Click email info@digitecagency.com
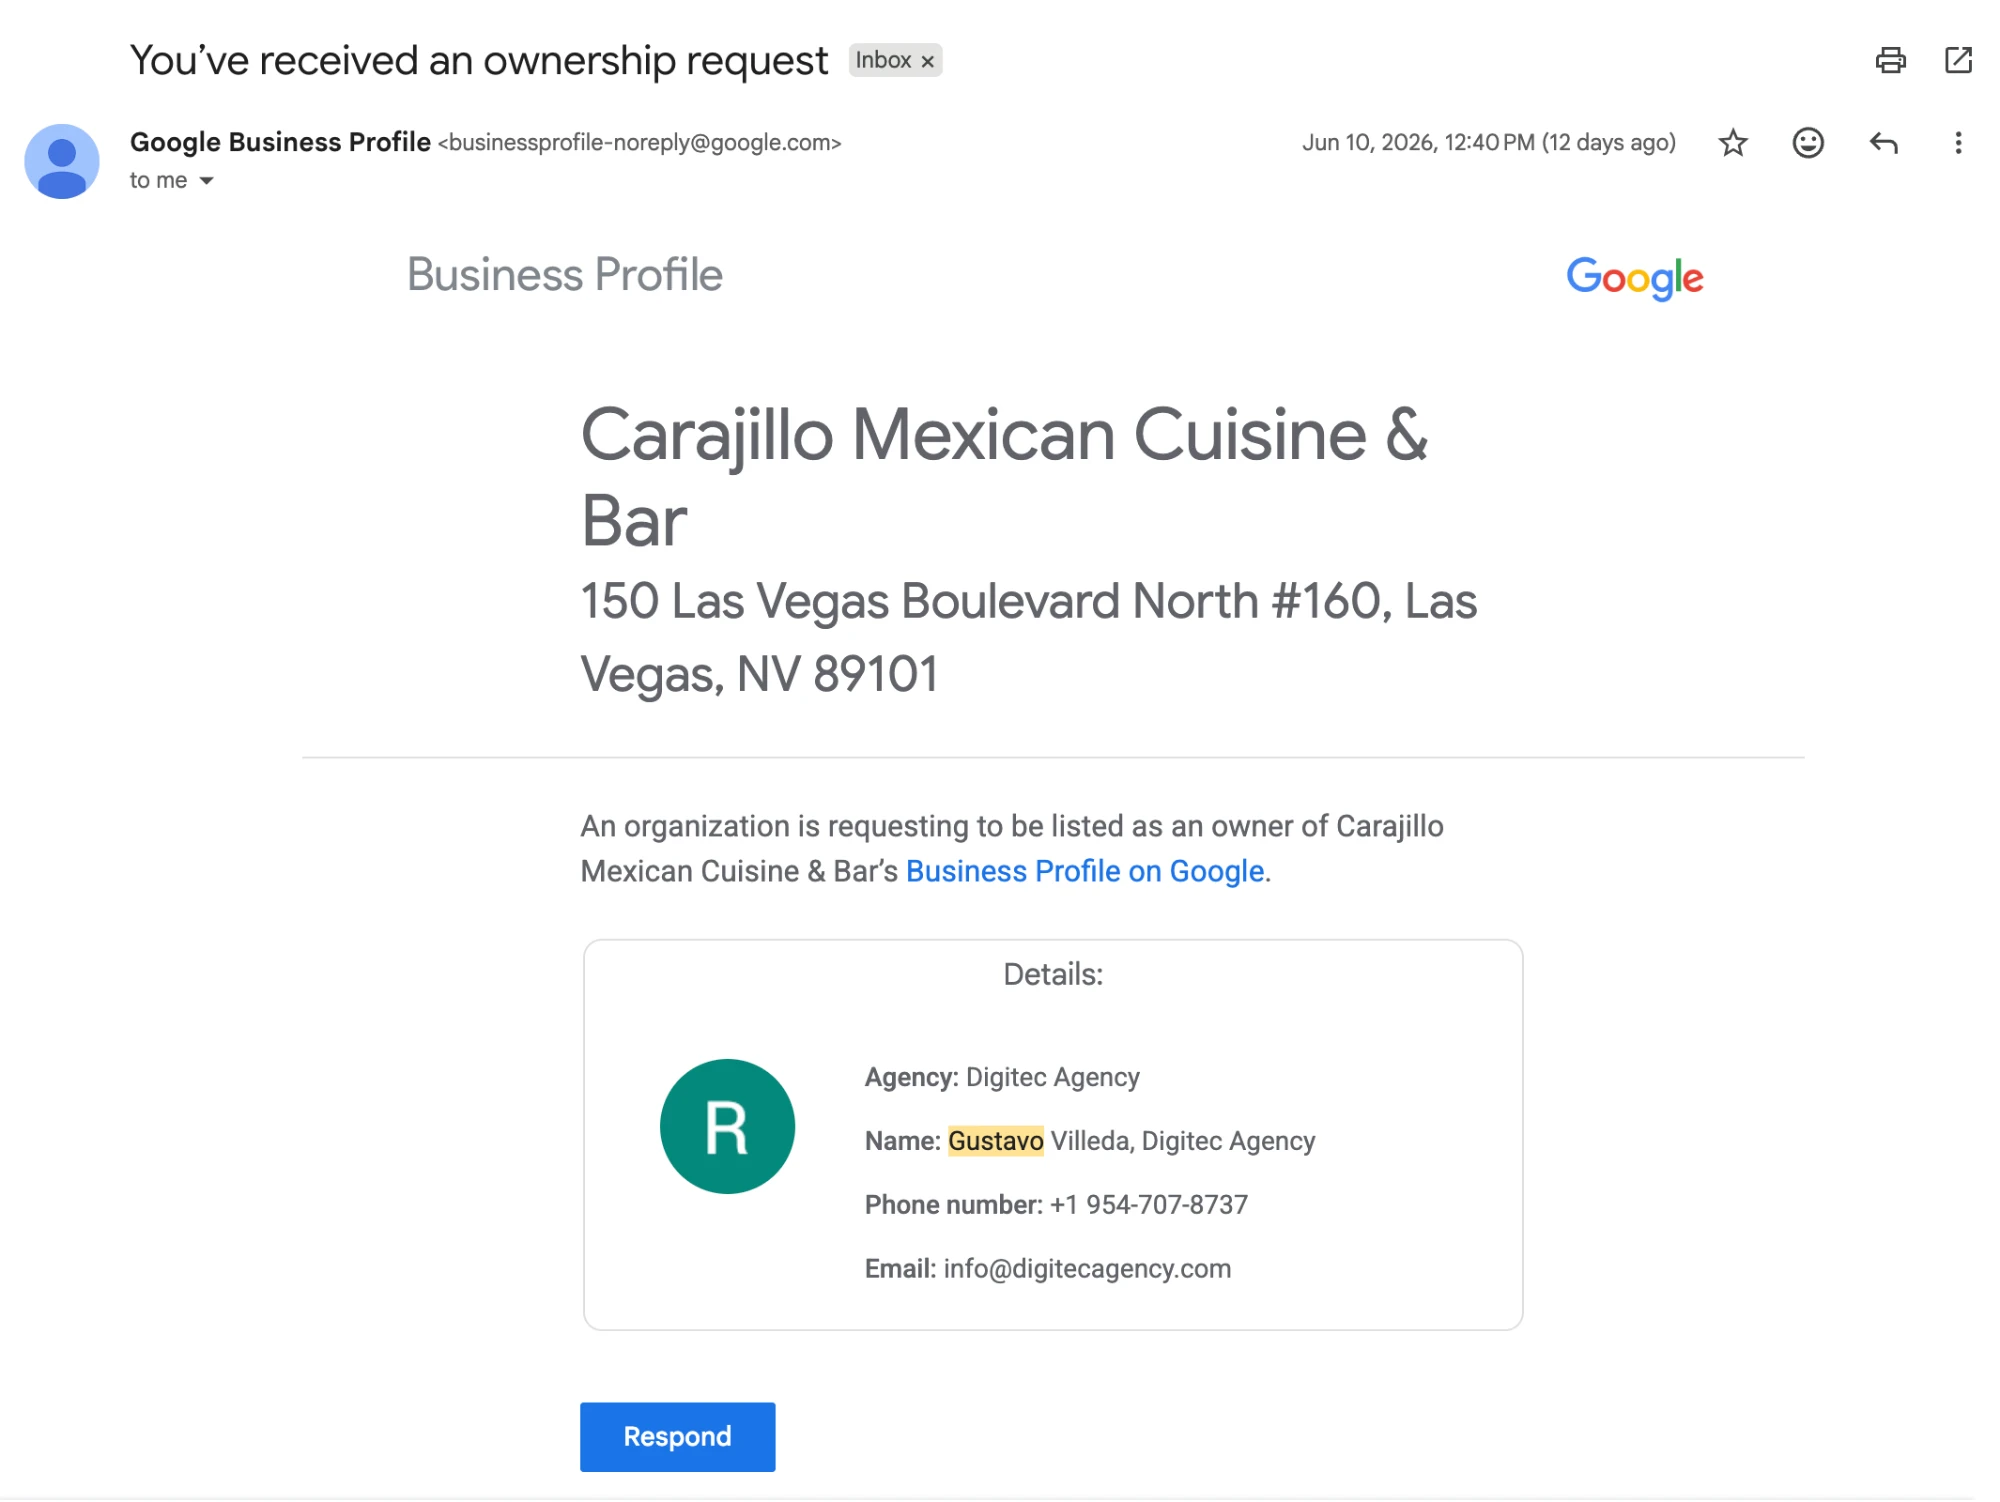 coord(1087,1268)
